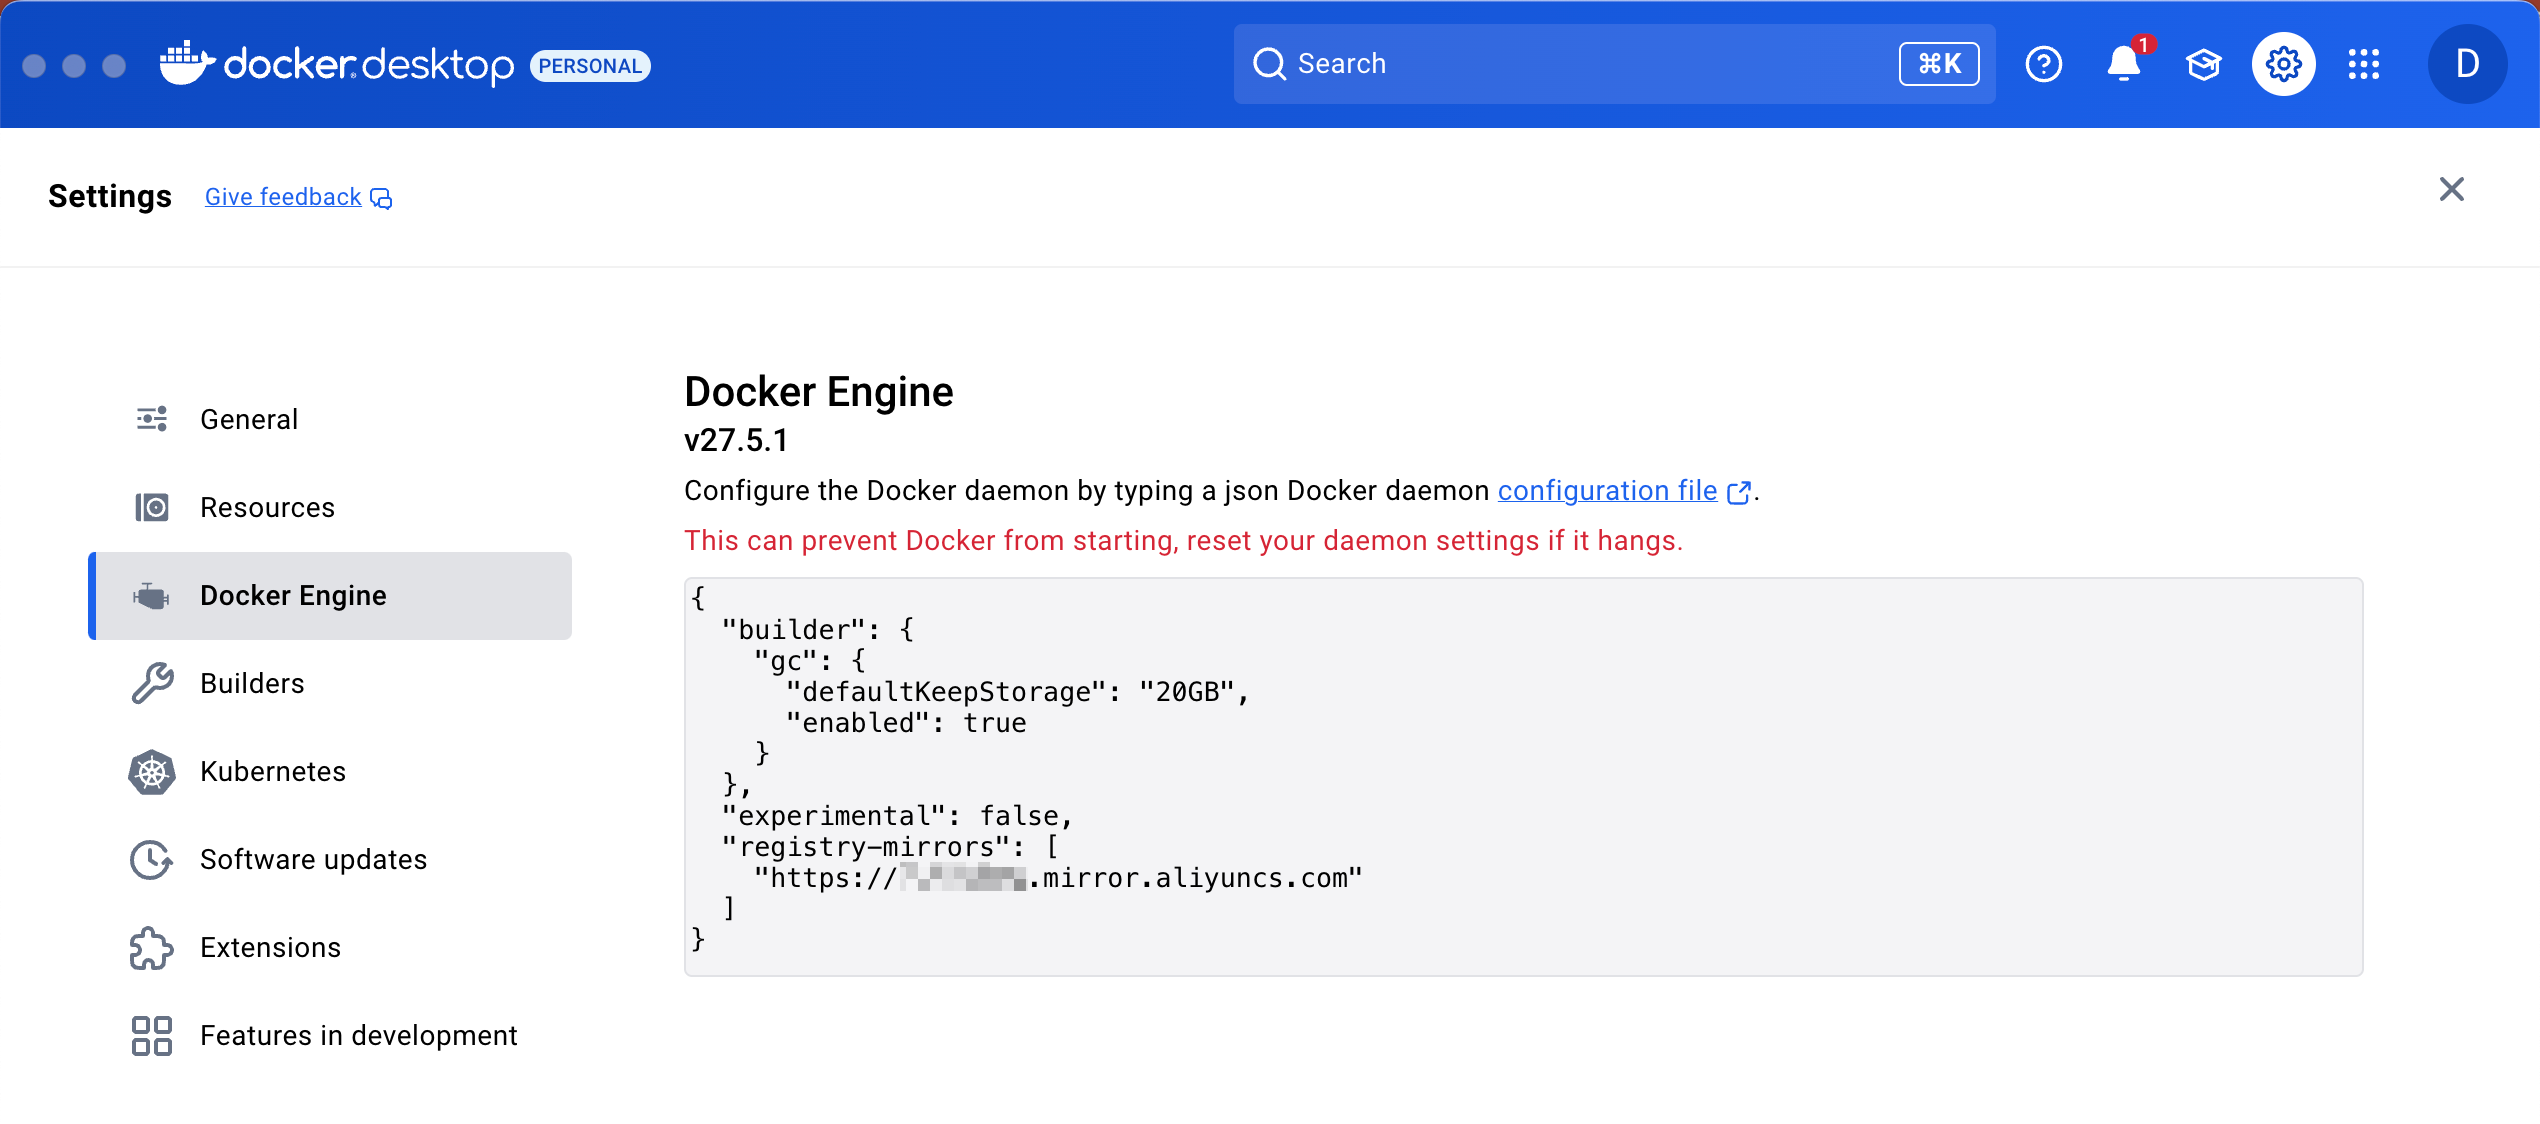2540x1124 pixels.
Task: Focus the Search input field
Action: click(1614, 64)
